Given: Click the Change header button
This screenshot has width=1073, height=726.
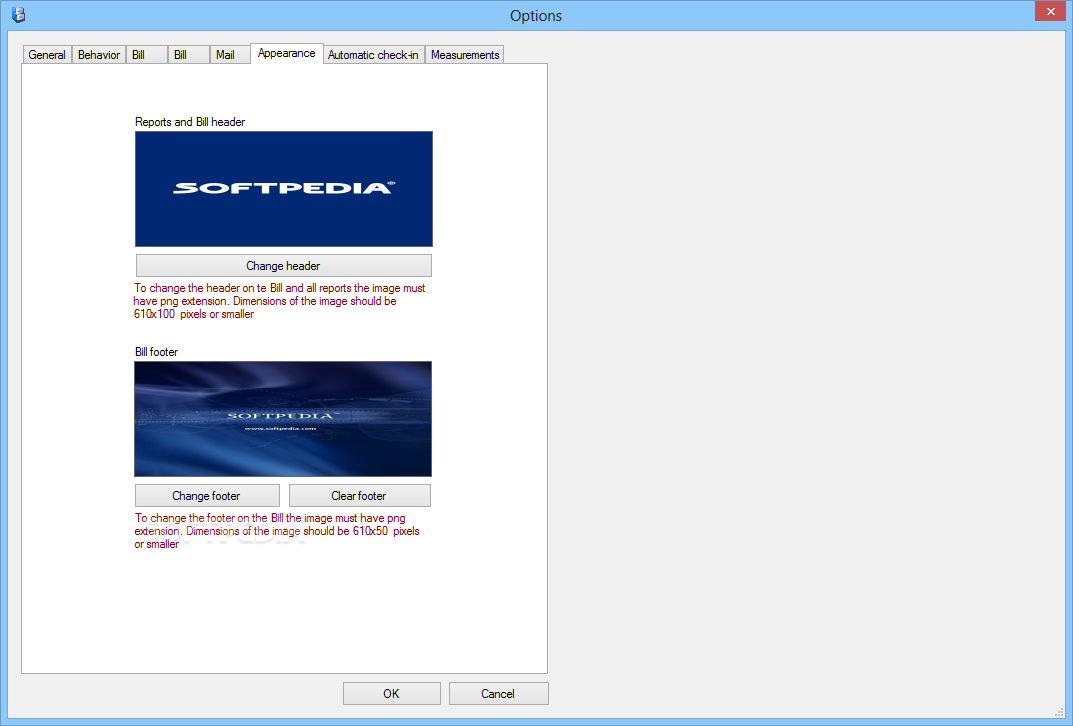Looking at the screenshot, I should pyautogui.click(x=283, y=265).
